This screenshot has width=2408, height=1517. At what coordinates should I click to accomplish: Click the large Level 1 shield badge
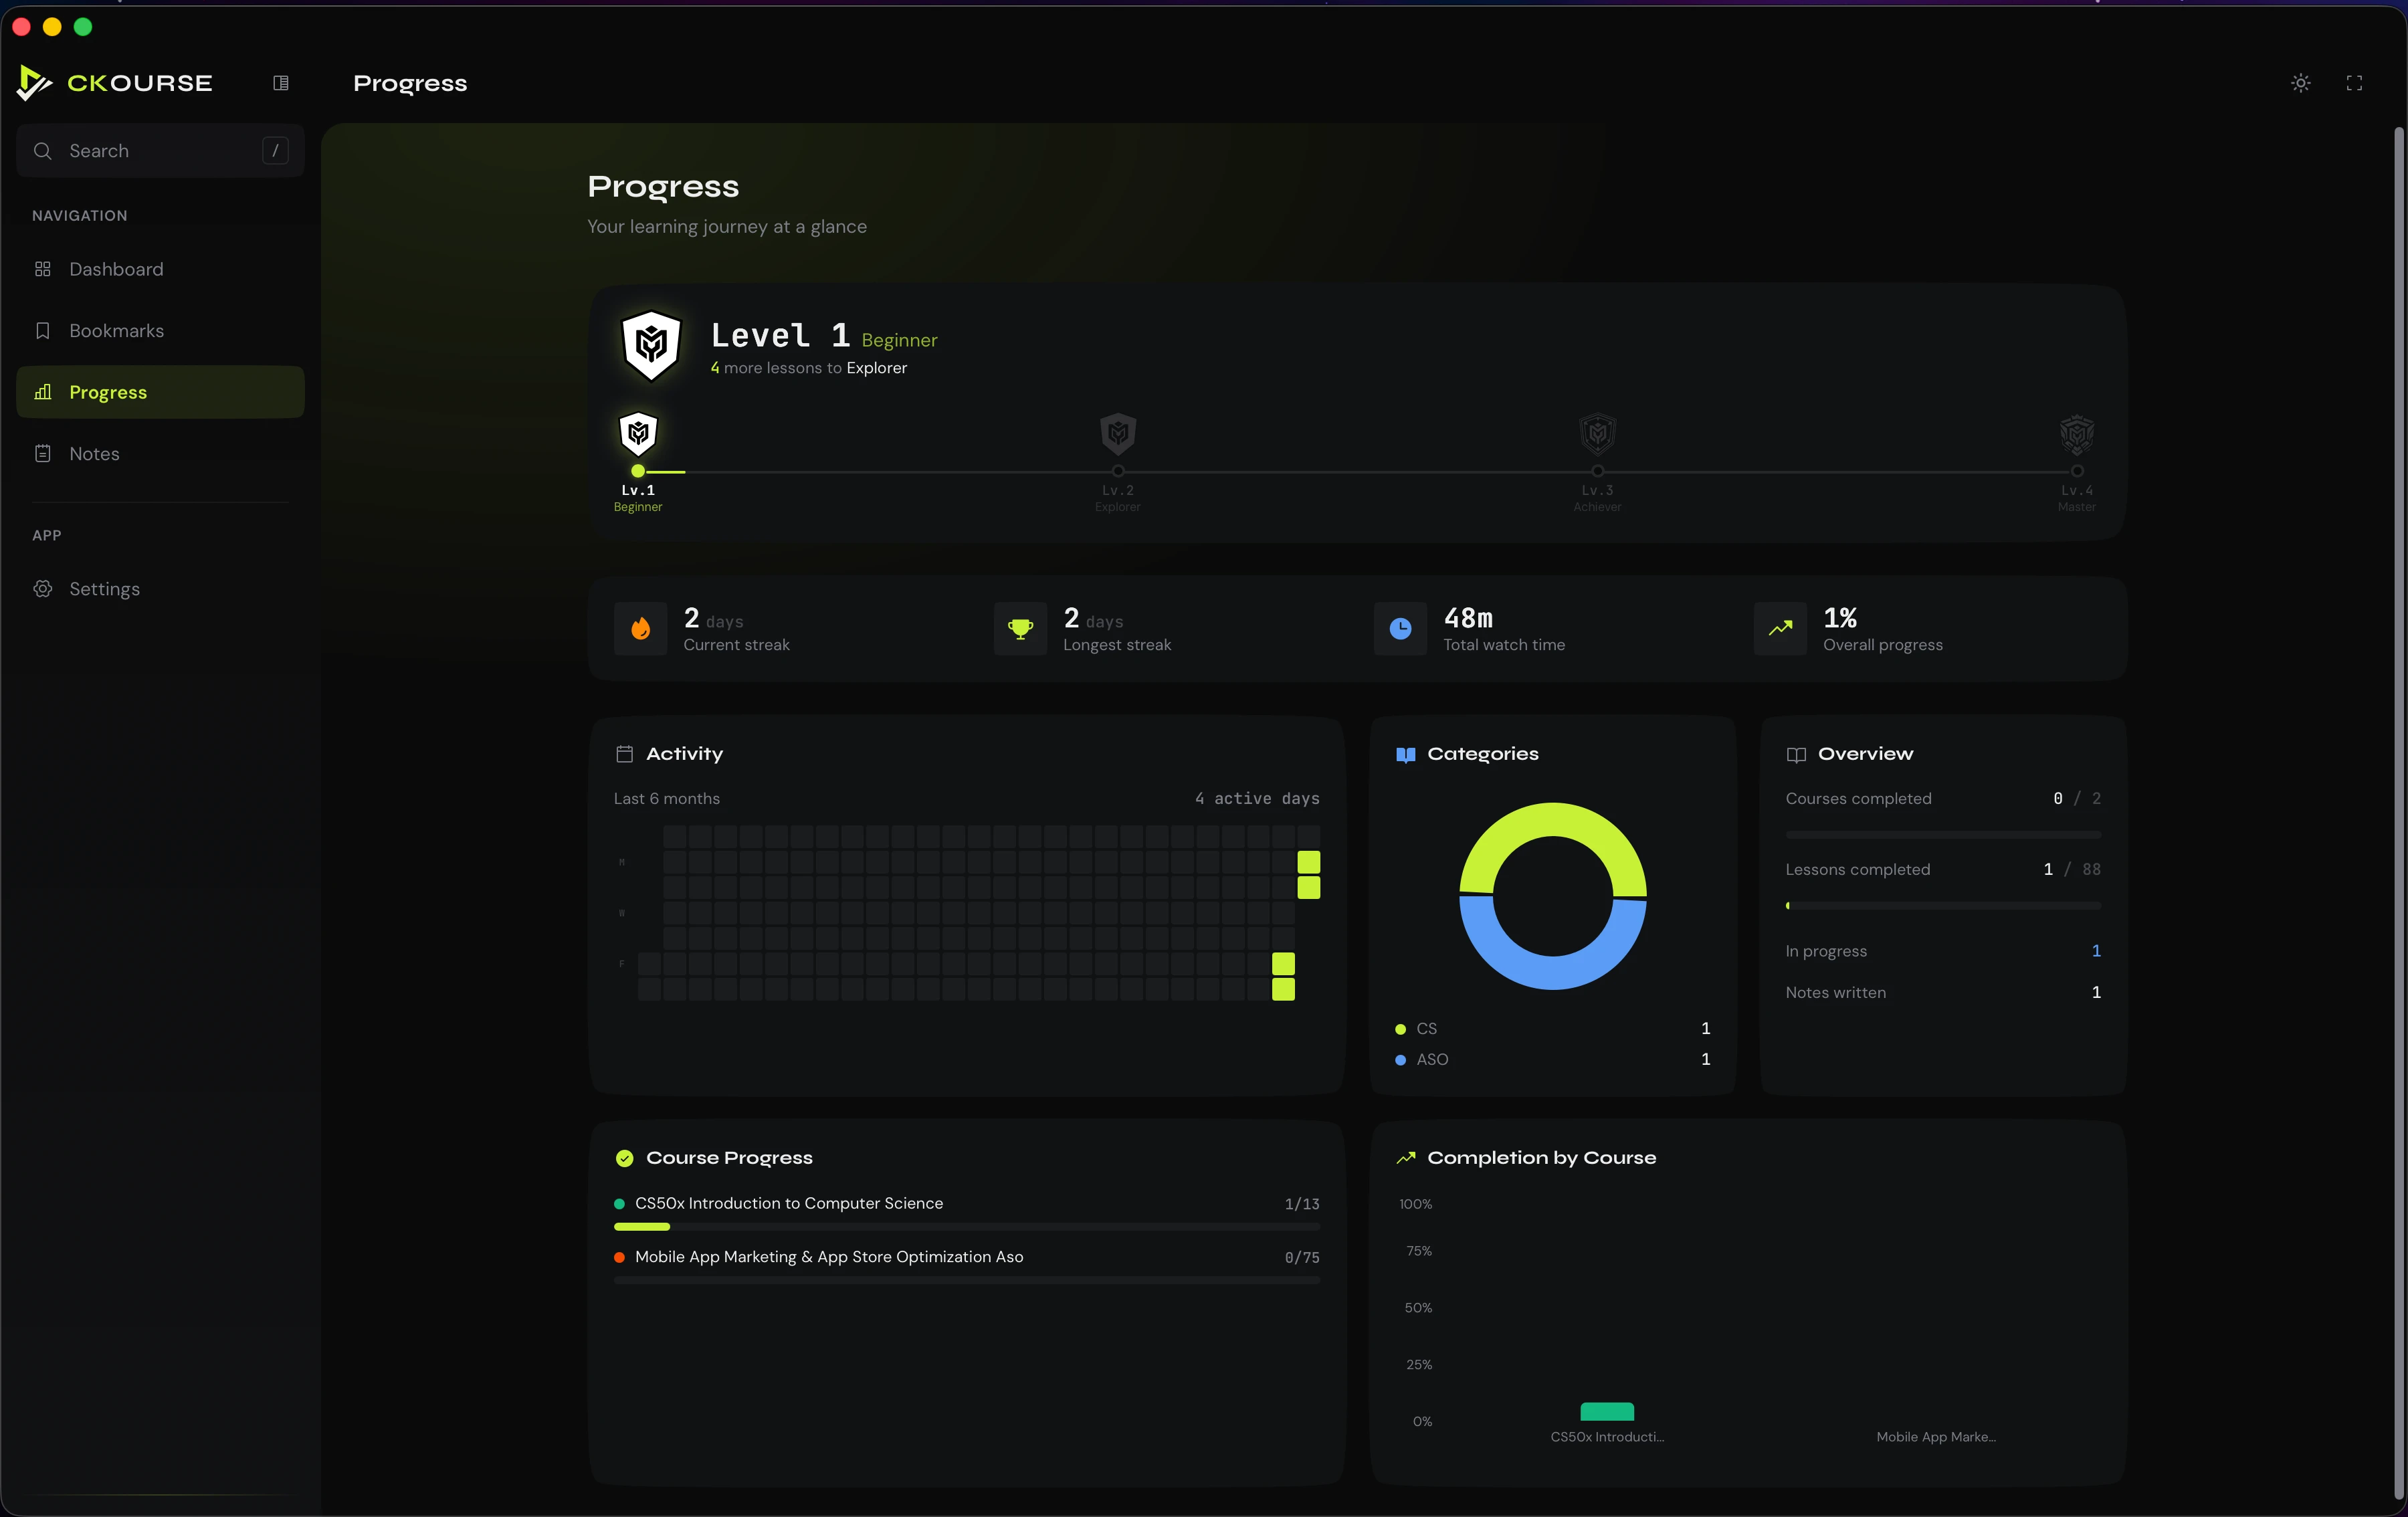(x=651, y=346)
